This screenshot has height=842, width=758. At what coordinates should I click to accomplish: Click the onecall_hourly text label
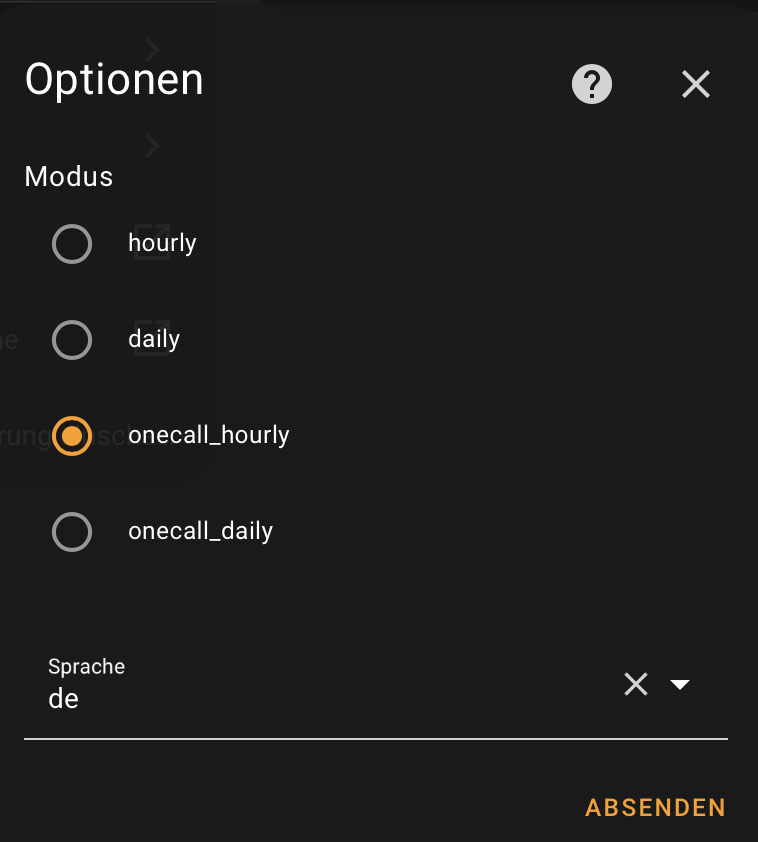pyautogui.click(x=209, y=436)
